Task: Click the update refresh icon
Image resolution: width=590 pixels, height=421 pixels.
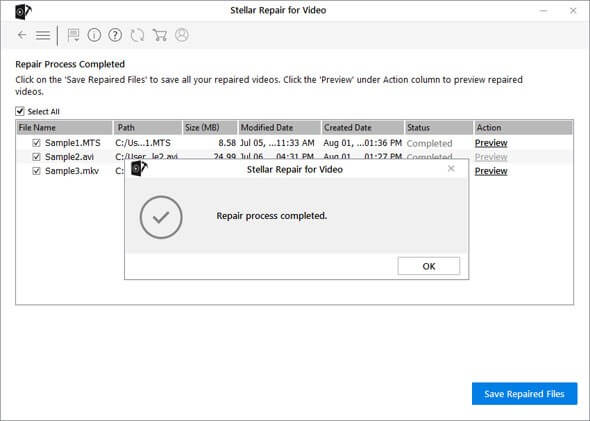Action: click(x=137, y=35)
